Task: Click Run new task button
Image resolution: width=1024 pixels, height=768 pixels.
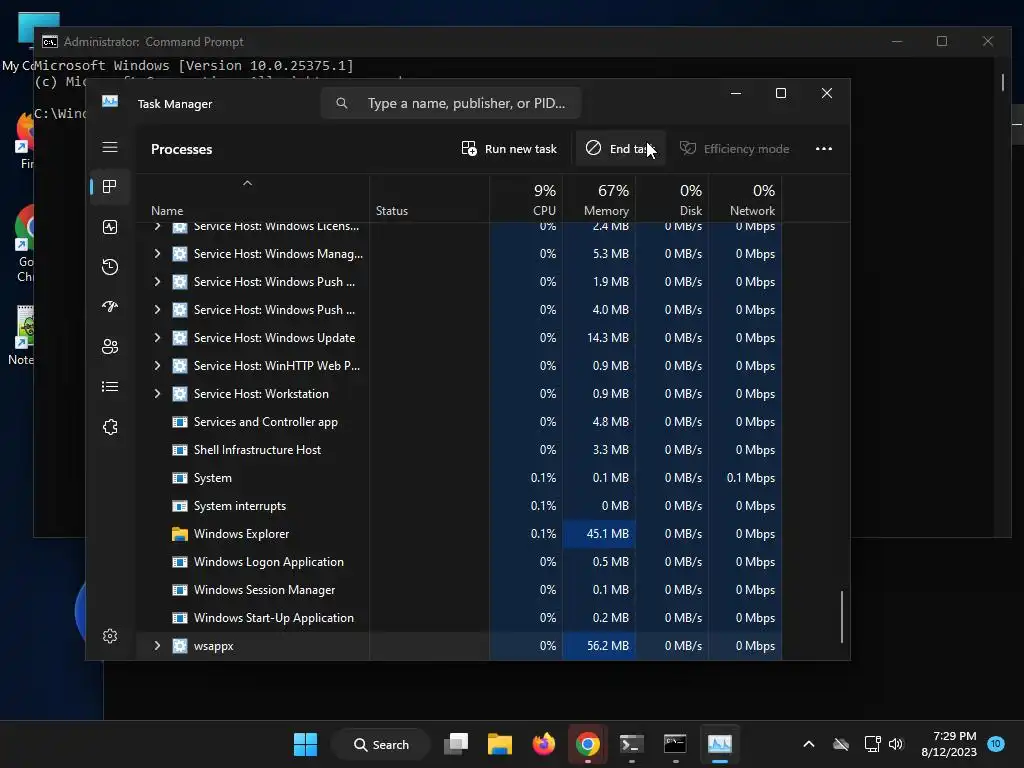Action: 509,149
